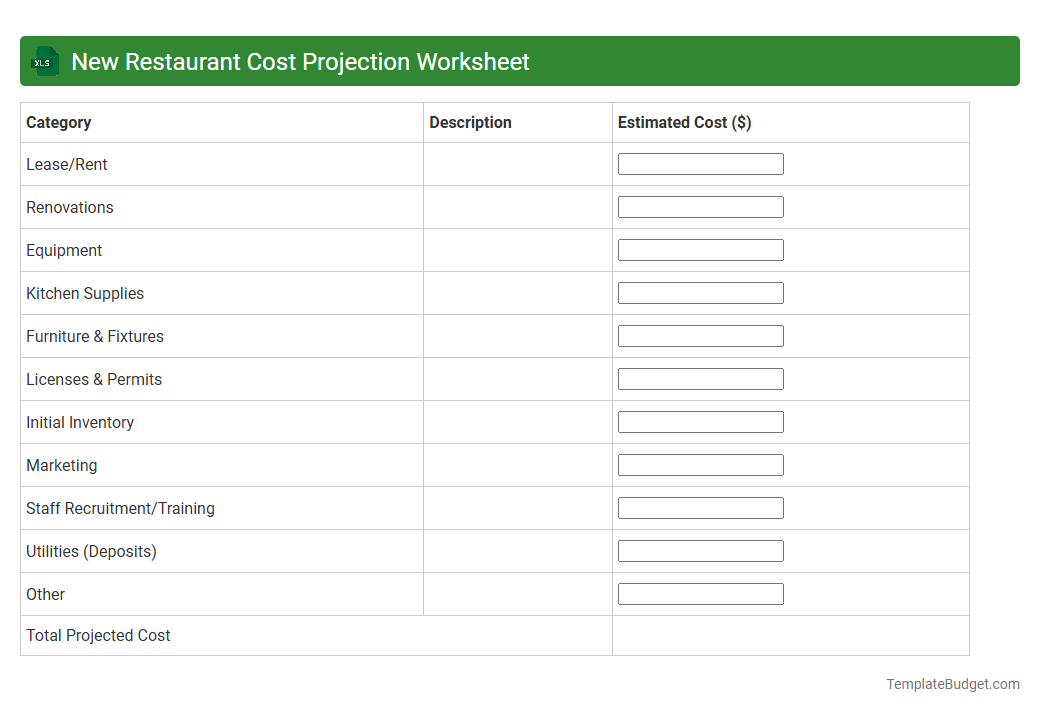Click the Kitchen Supplies cost input field
This screenshot has height=713, width=1040.
[x=700, y=292]
